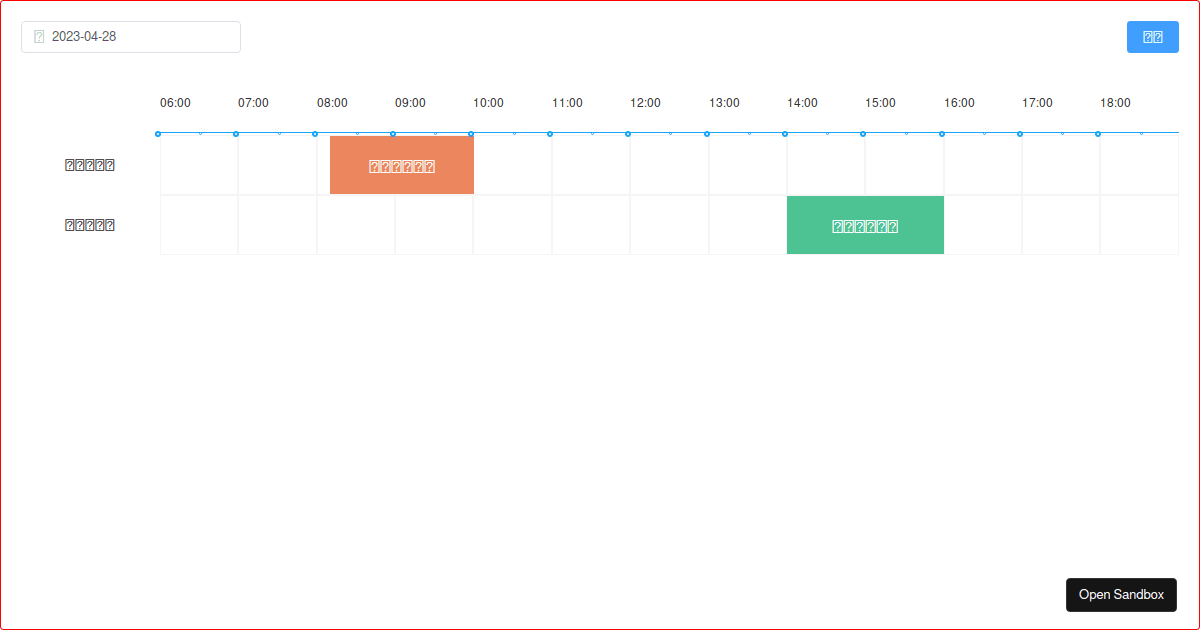Click the timeline marker at 06:00
This screenshot has height=630, width=1200.
click(159, 132)
